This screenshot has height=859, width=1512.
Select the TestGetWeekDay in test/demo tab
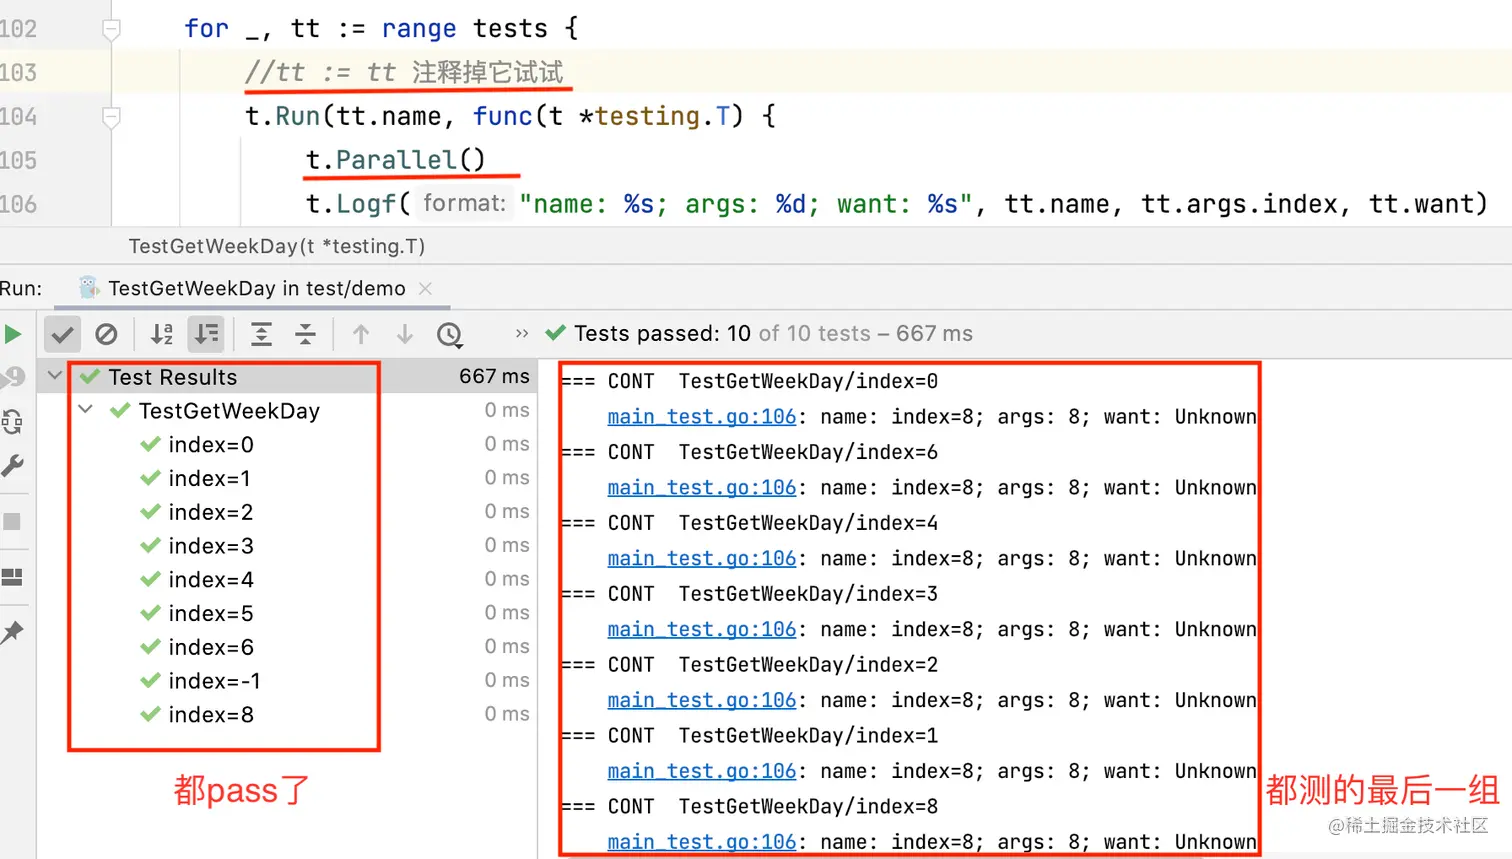256,288
